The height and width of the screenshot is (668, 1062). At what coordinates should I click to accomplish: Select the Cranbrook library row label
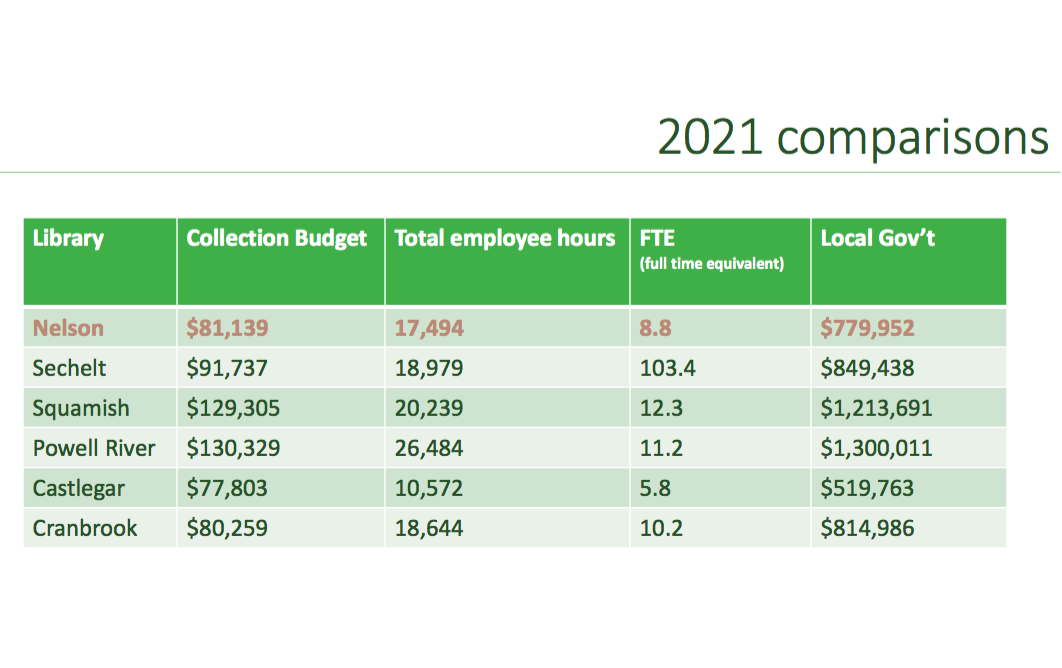[x=85, y=528]
